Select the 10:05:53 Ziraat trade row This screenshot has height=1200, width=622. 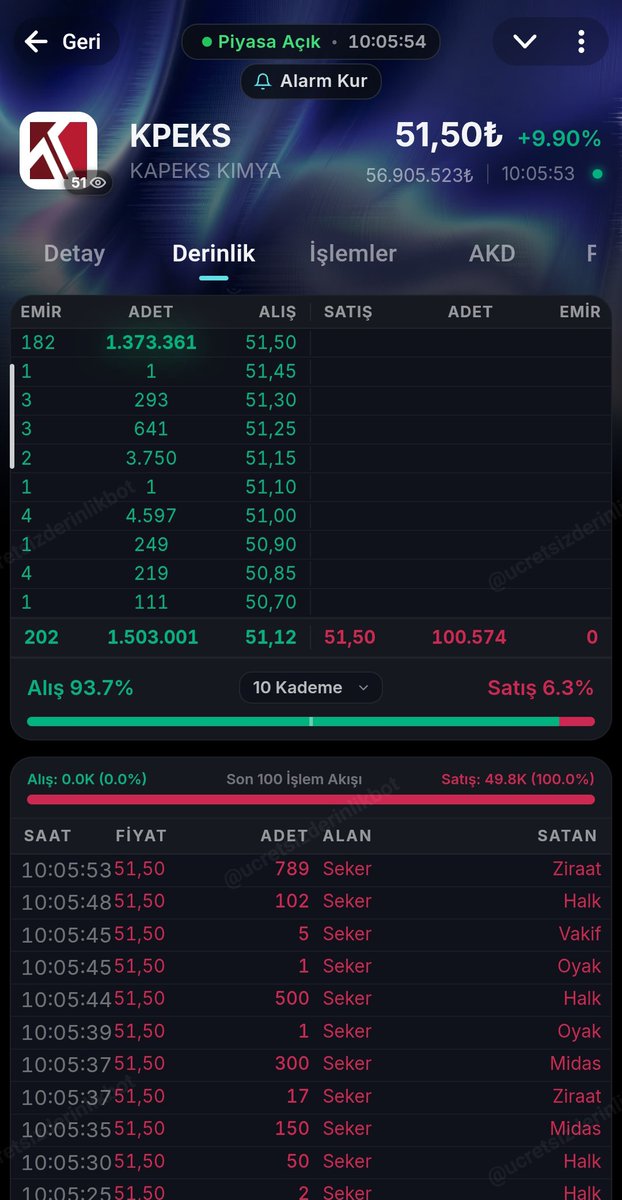point(311,869)
